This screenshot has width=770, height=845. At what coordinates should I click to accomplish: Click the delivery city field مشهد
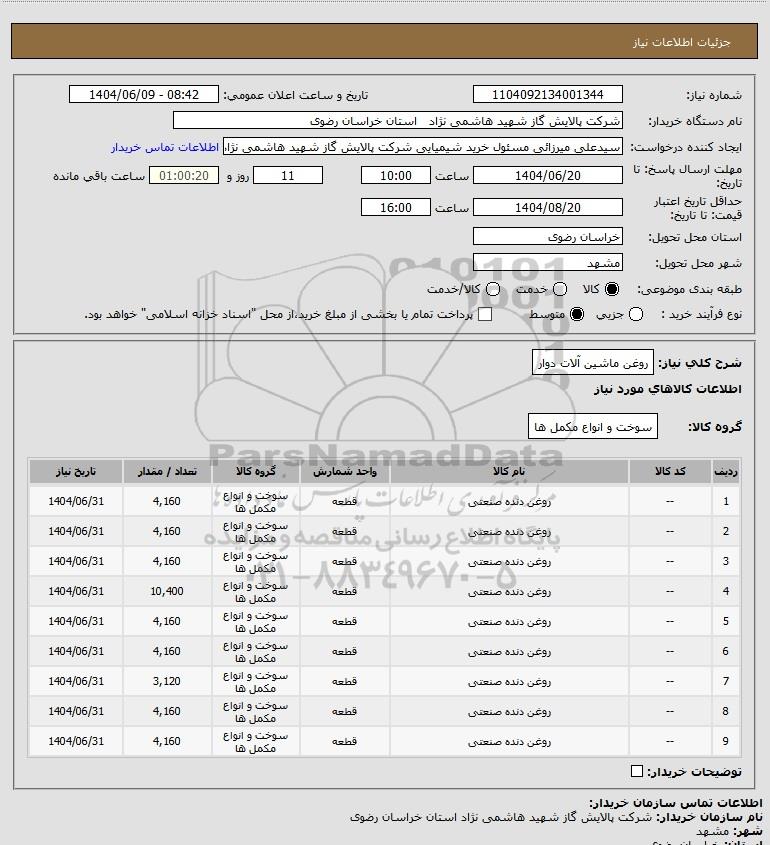(x=547, y=263)
